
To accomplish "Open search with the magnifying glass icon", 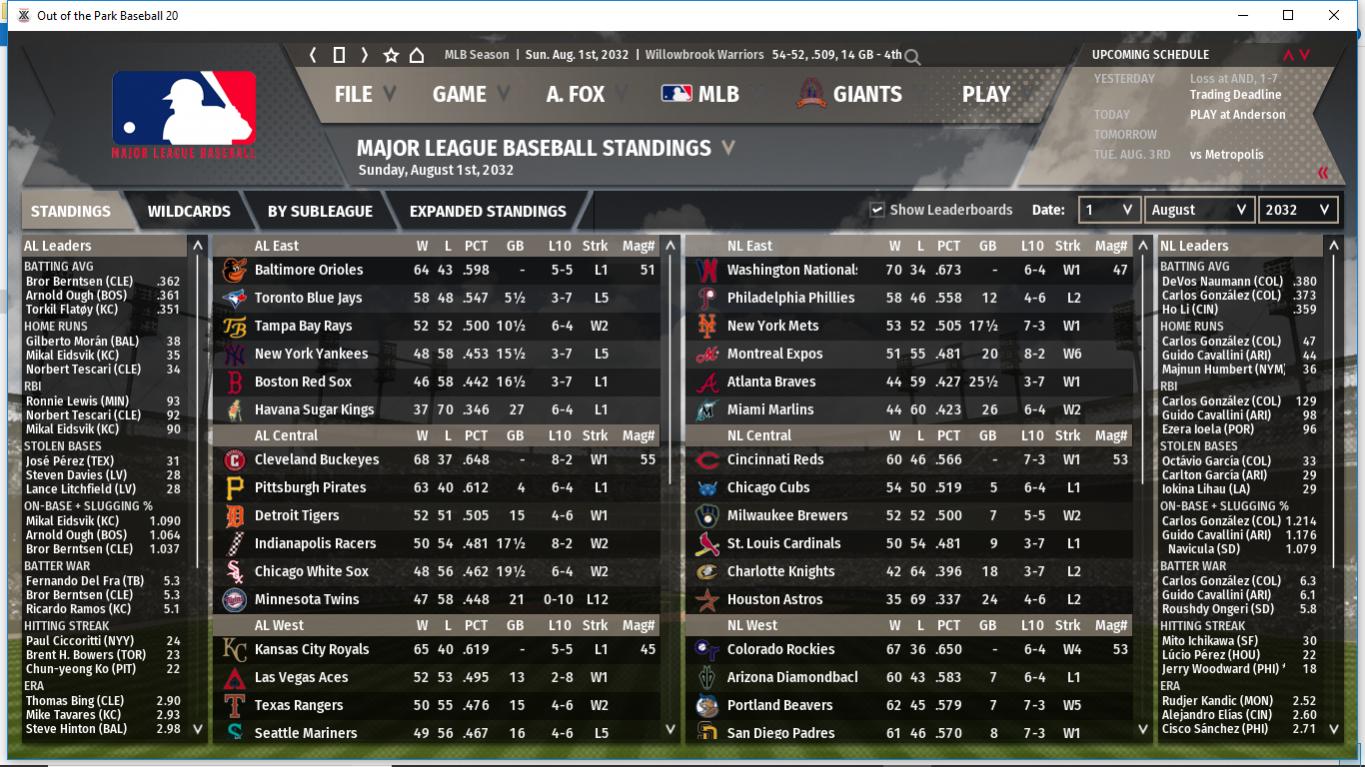I will click(x=911, y=57).
